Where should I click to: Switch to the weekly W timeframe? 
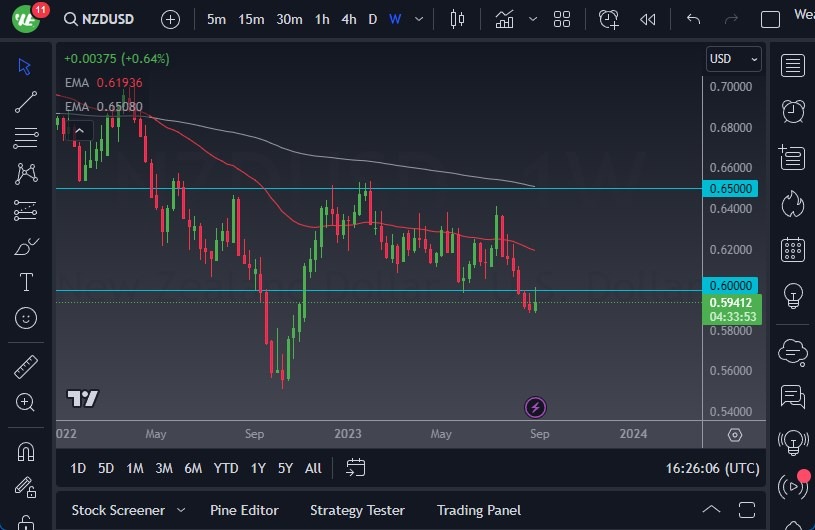point(395,19)
